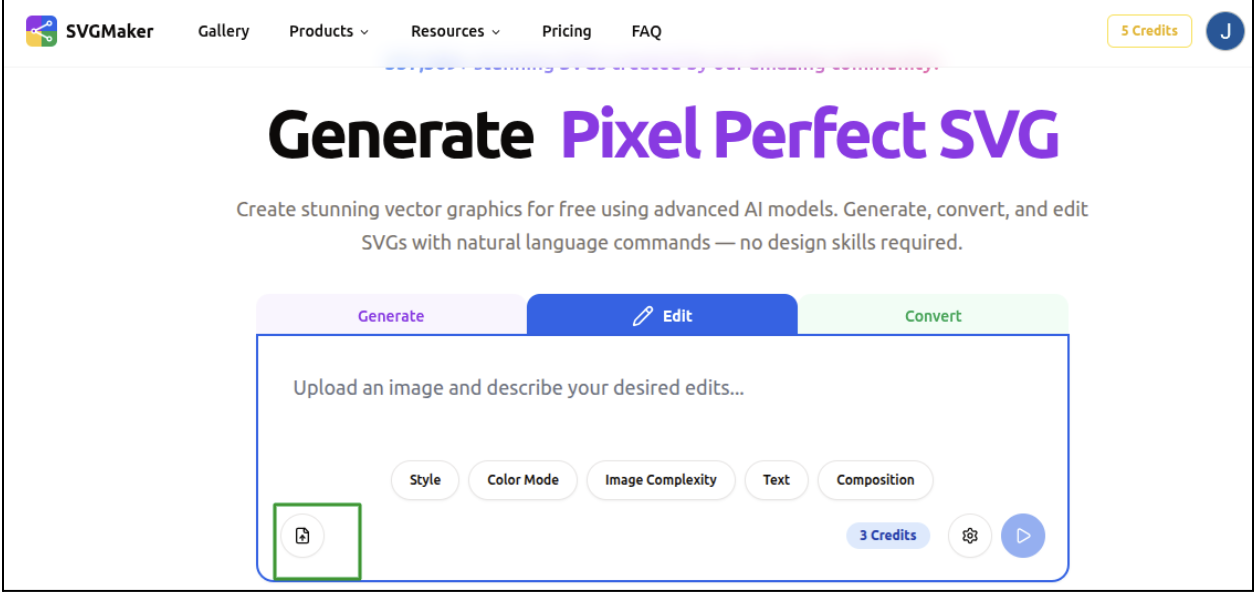
Task: Open the Color Mode selector
Action: pyautogui.click(x=521, y=480)
